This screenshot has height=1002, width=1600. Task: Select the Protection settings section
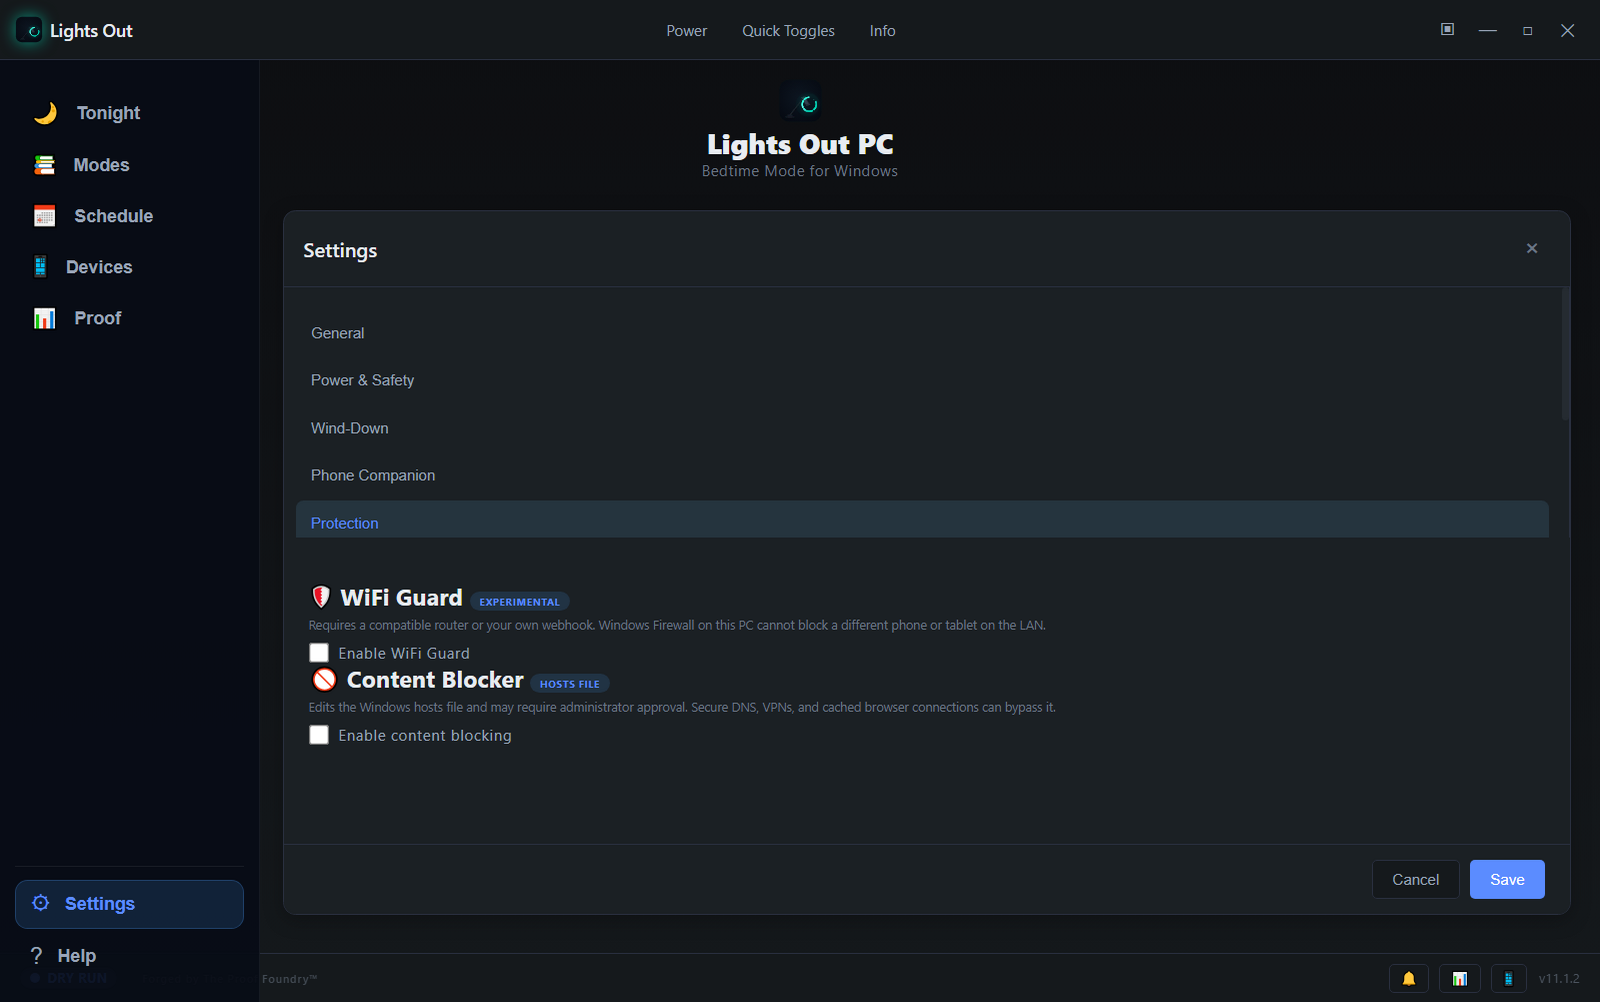(922, 520)
